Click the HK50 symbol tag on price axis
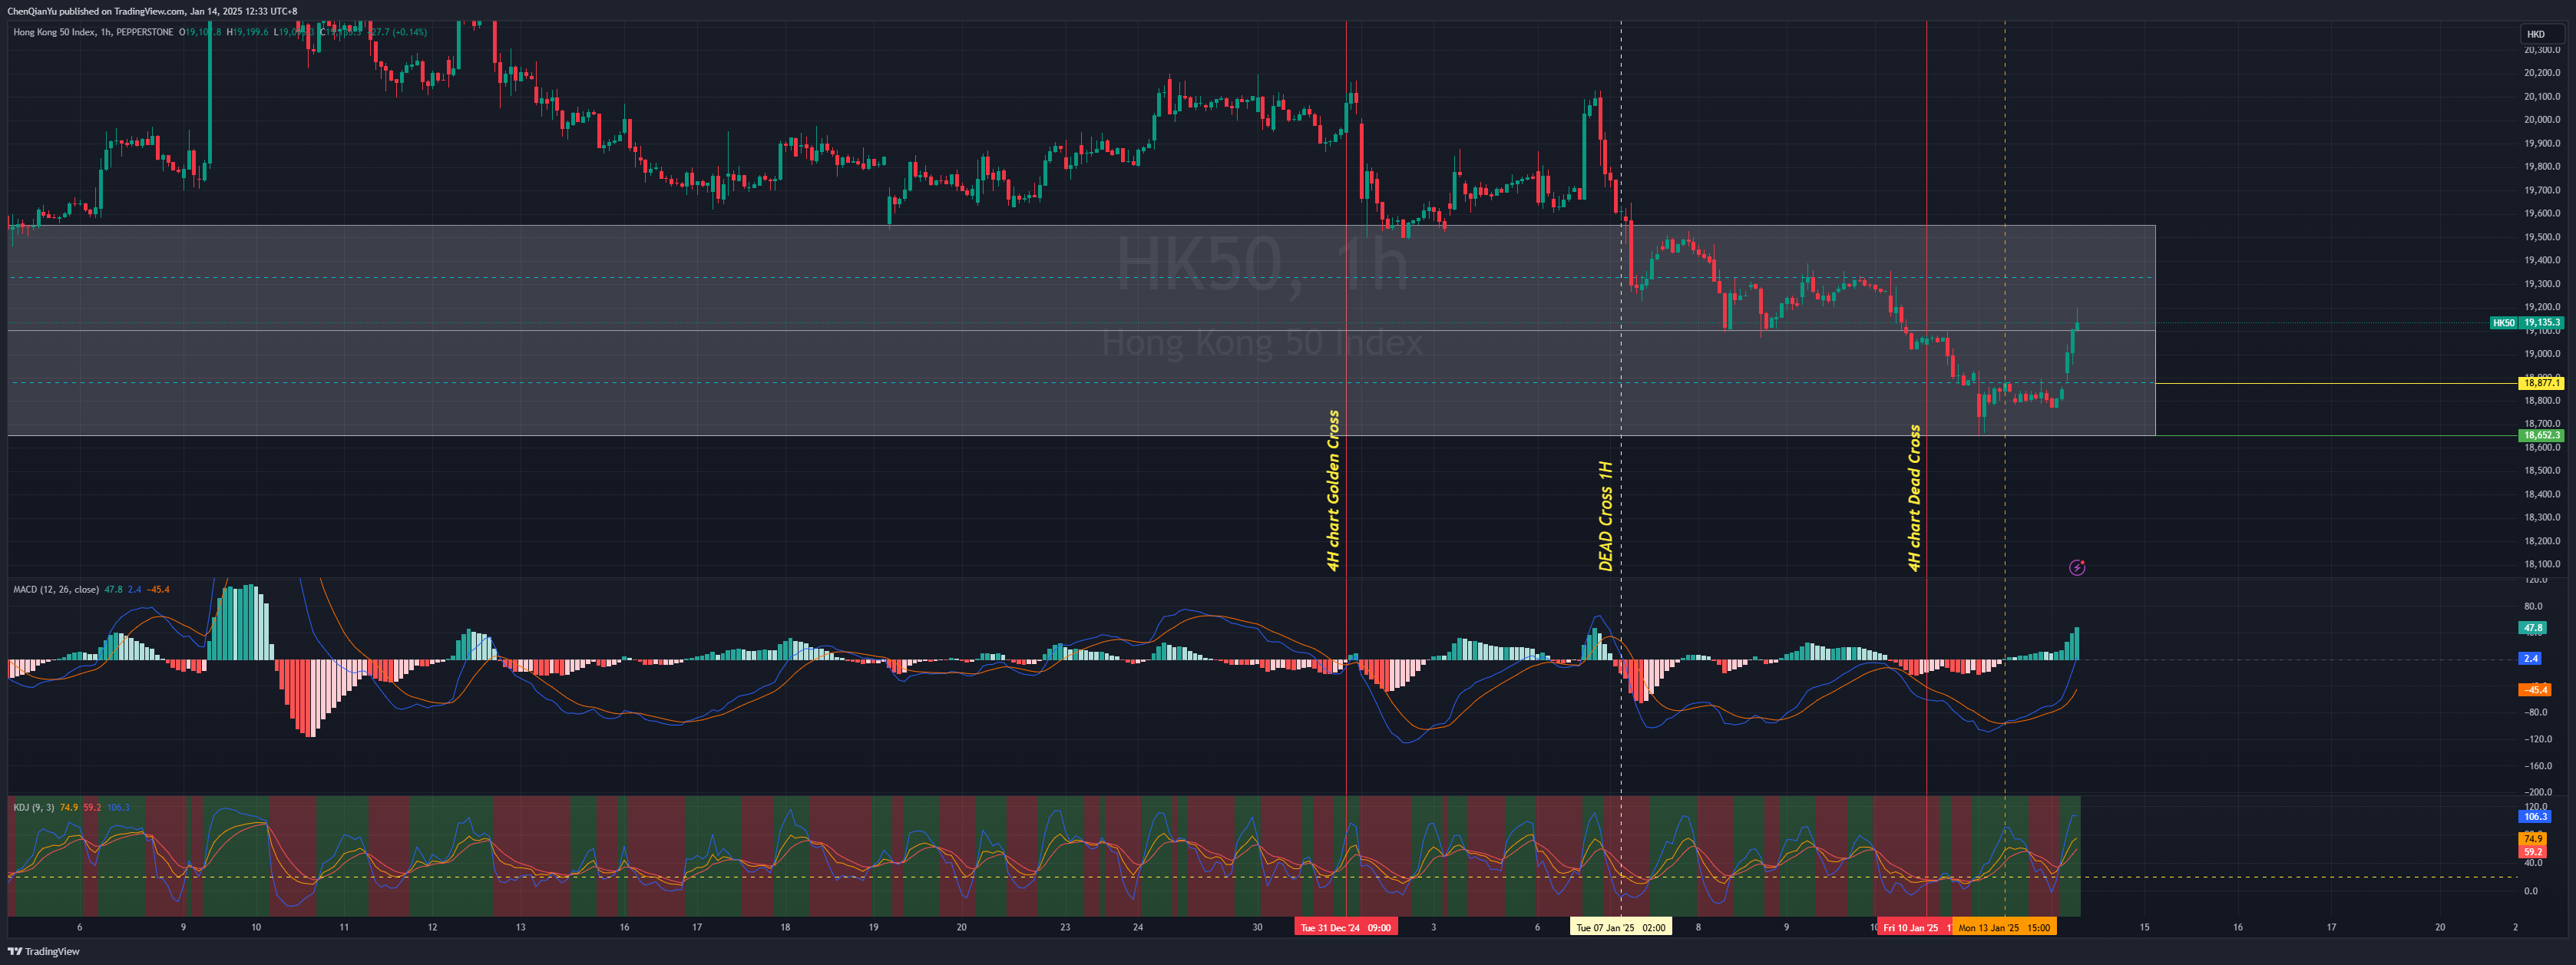 tap(2503, 323)
